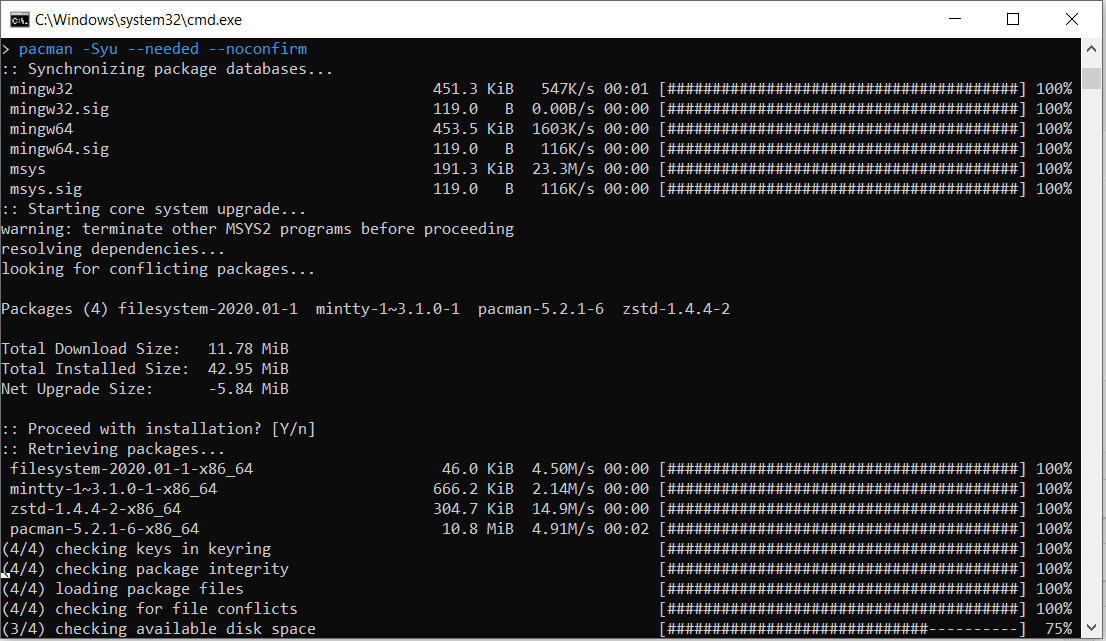
Task: Click the mingw64.sig progress bar
Action: (x=850, y=148)
